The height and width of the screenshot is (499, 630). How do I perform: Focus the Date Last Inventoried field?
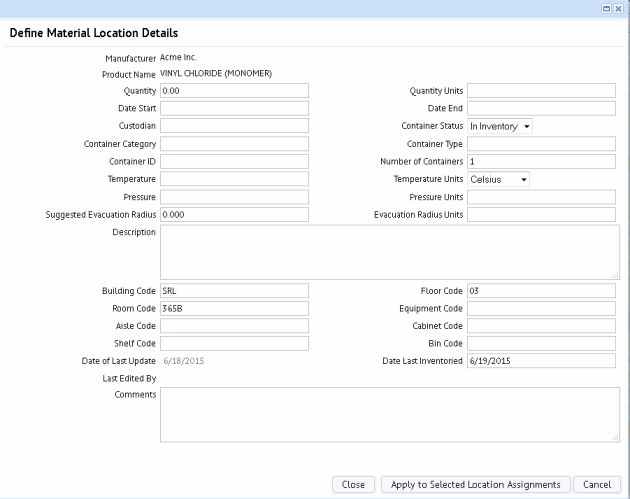(541, 361)
